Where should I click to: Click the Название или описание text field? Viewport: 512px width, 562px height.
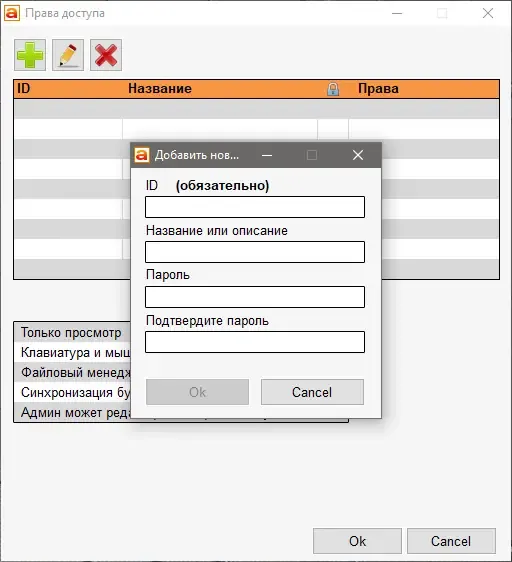point(255,252)
